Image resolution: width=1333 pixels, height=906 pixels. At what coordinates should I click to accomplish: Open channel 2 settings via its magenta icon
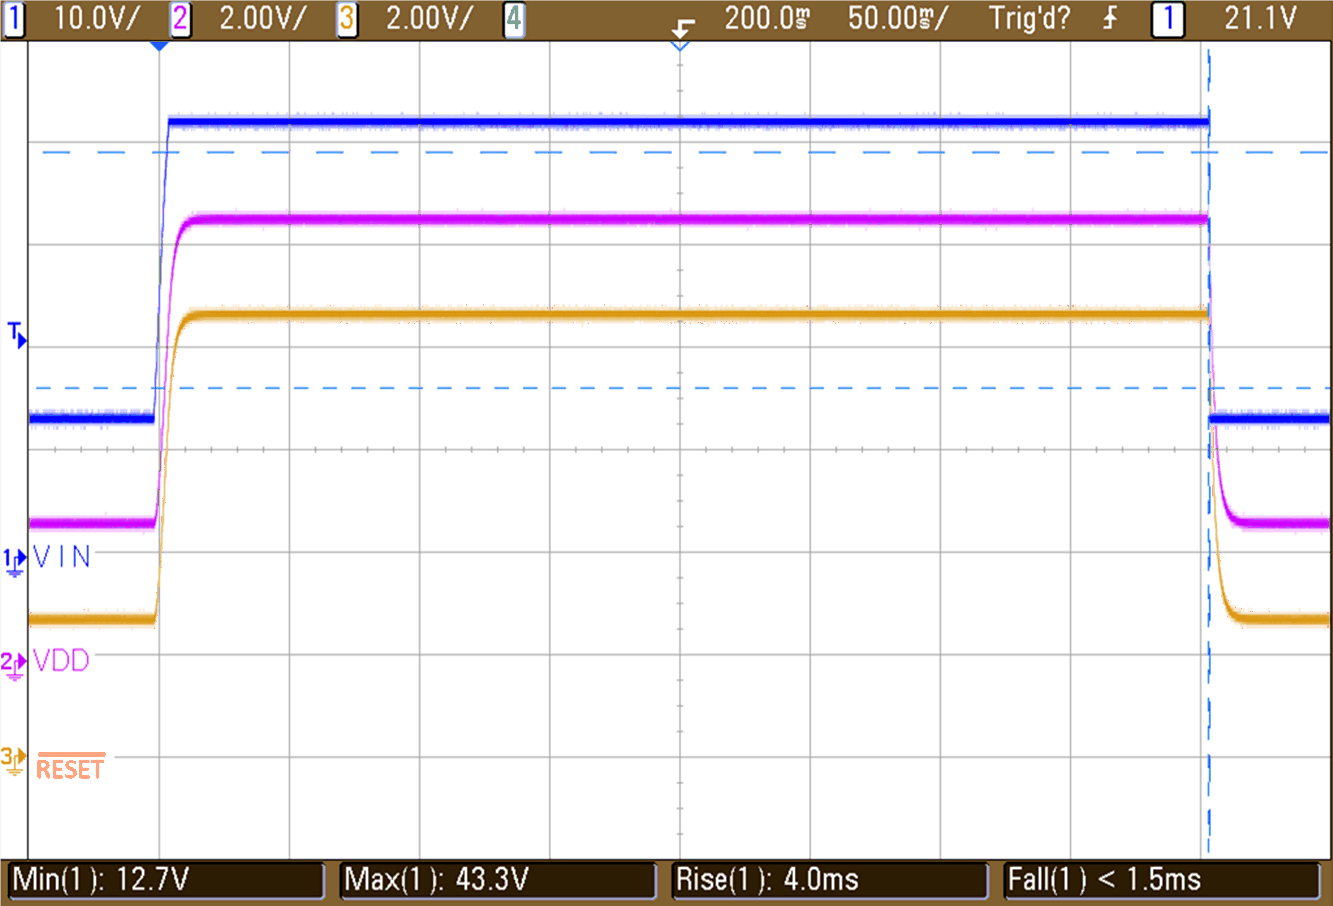coord(180,18)
